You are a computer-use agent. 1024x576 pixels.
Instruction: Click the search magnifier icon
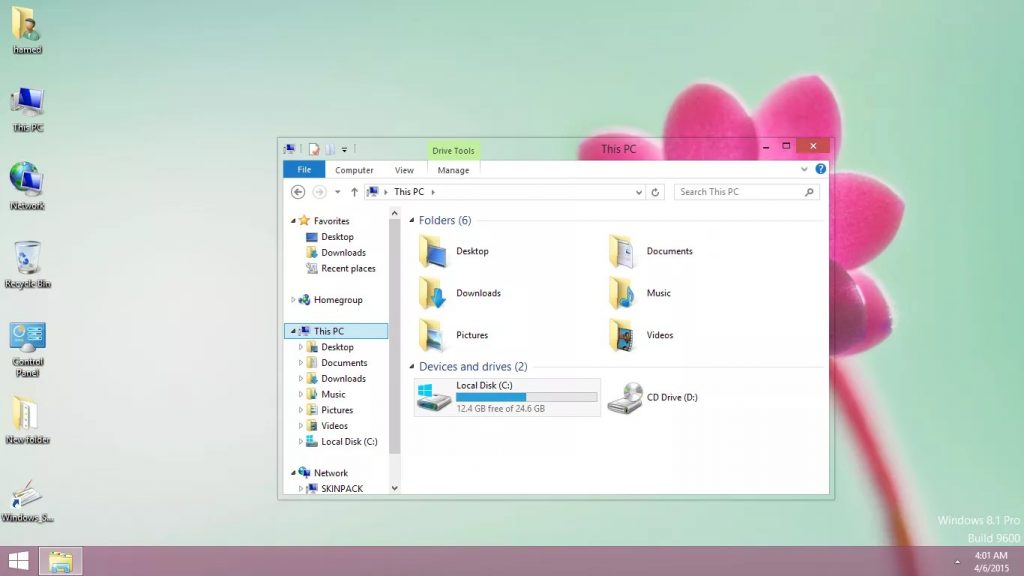coord(809,192)
